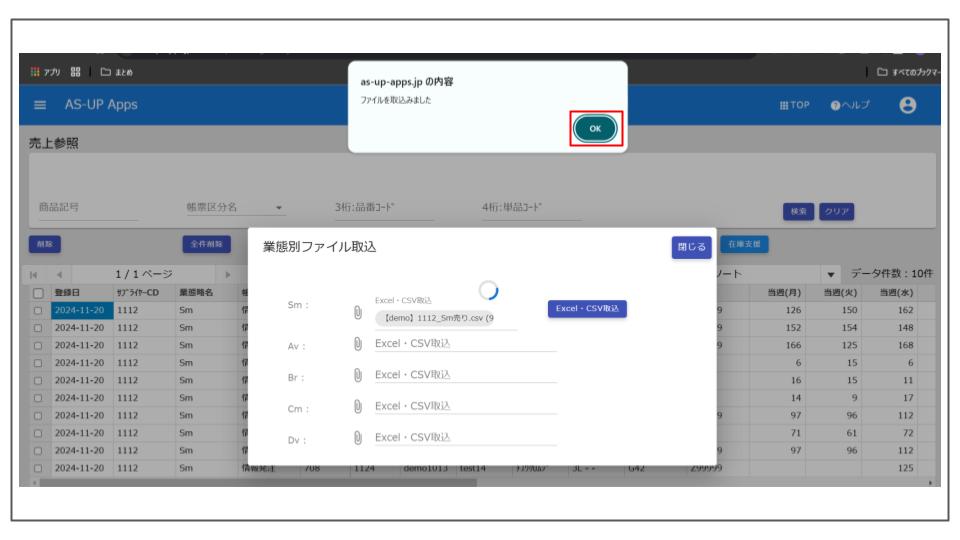
Task: Click the Cm row paperclip attach icon
Action: [x=358, y=406]
